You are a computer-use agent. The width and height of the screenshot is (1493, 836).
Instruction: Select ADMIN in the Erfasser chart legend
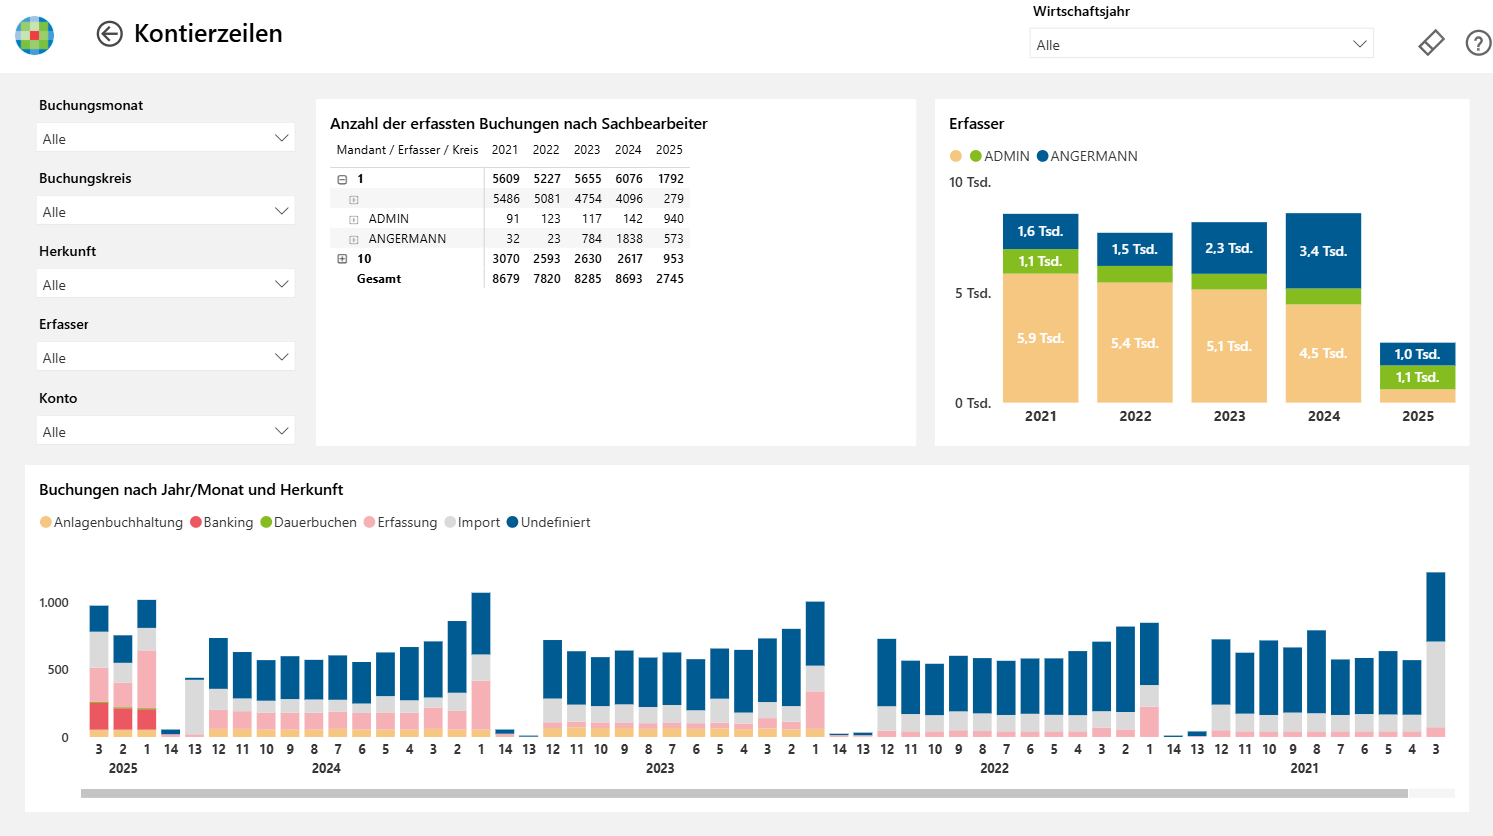999,156
